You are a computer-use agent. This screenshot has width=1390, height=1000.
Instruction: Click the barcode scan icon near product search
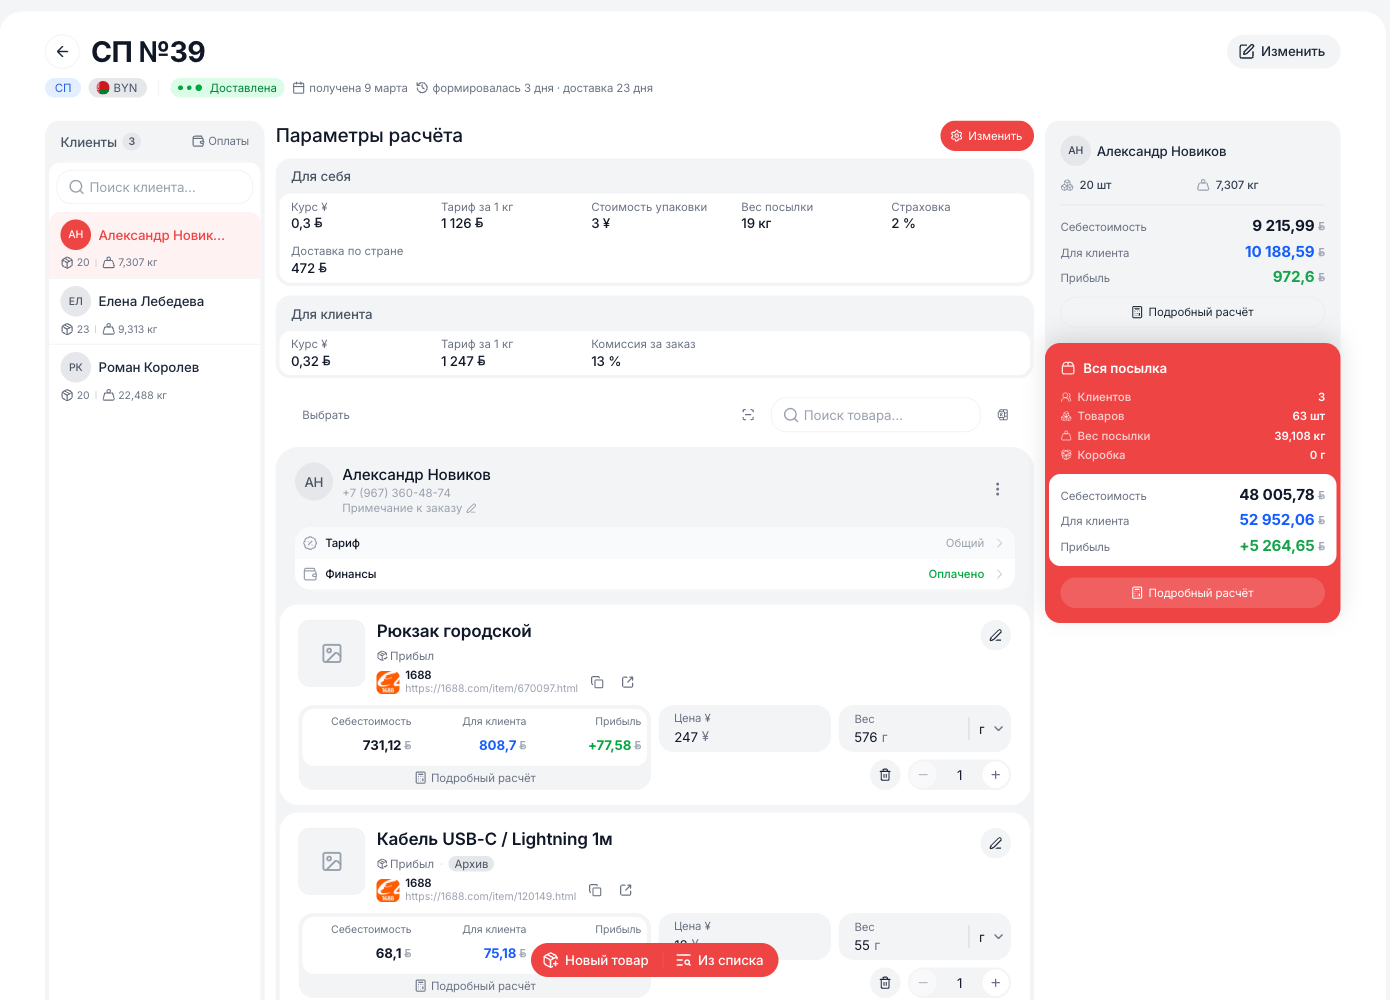pos(748,415)
